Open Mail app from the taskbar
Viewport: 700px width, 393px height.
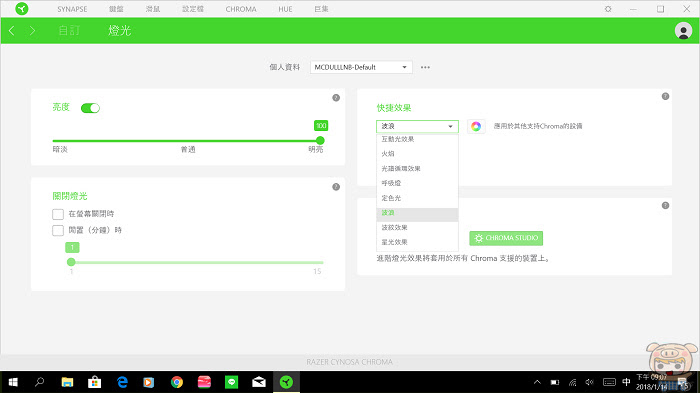coord(259,382)
